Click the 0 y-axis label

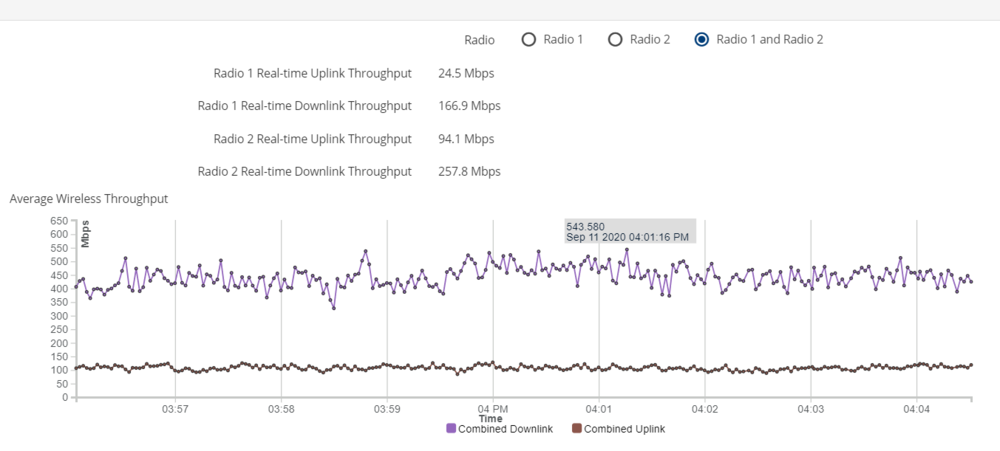[65, 397]
